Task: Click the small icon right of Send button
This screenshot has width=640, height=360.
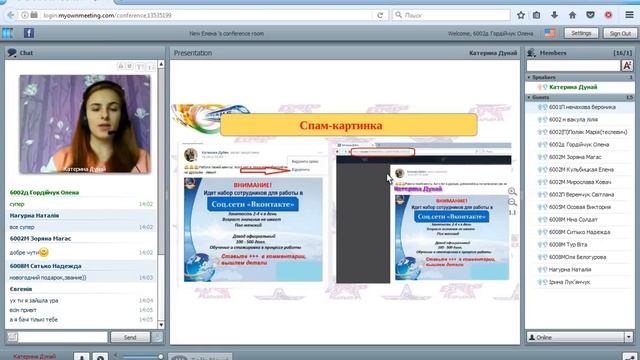Action: (x=157, y=337)
